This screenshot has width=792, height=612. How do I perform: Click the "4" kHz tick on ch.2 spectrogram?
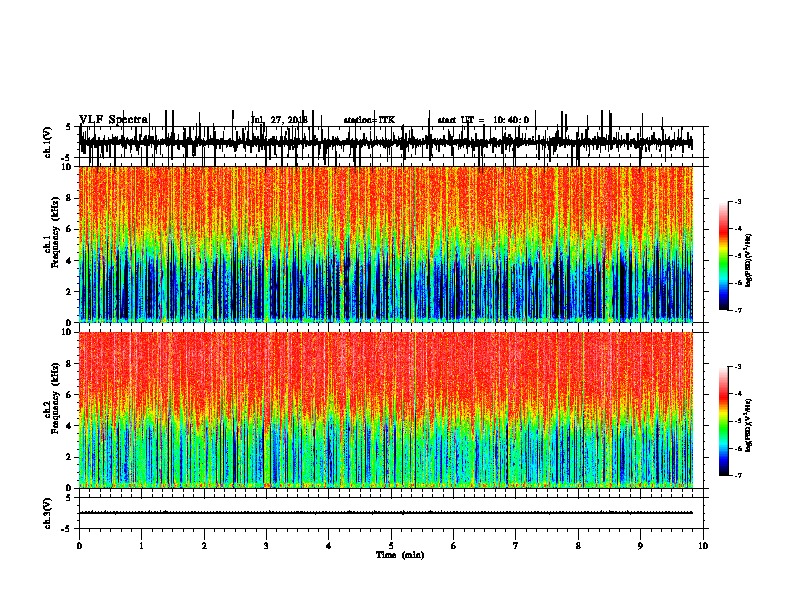click(x=70, y=426)
